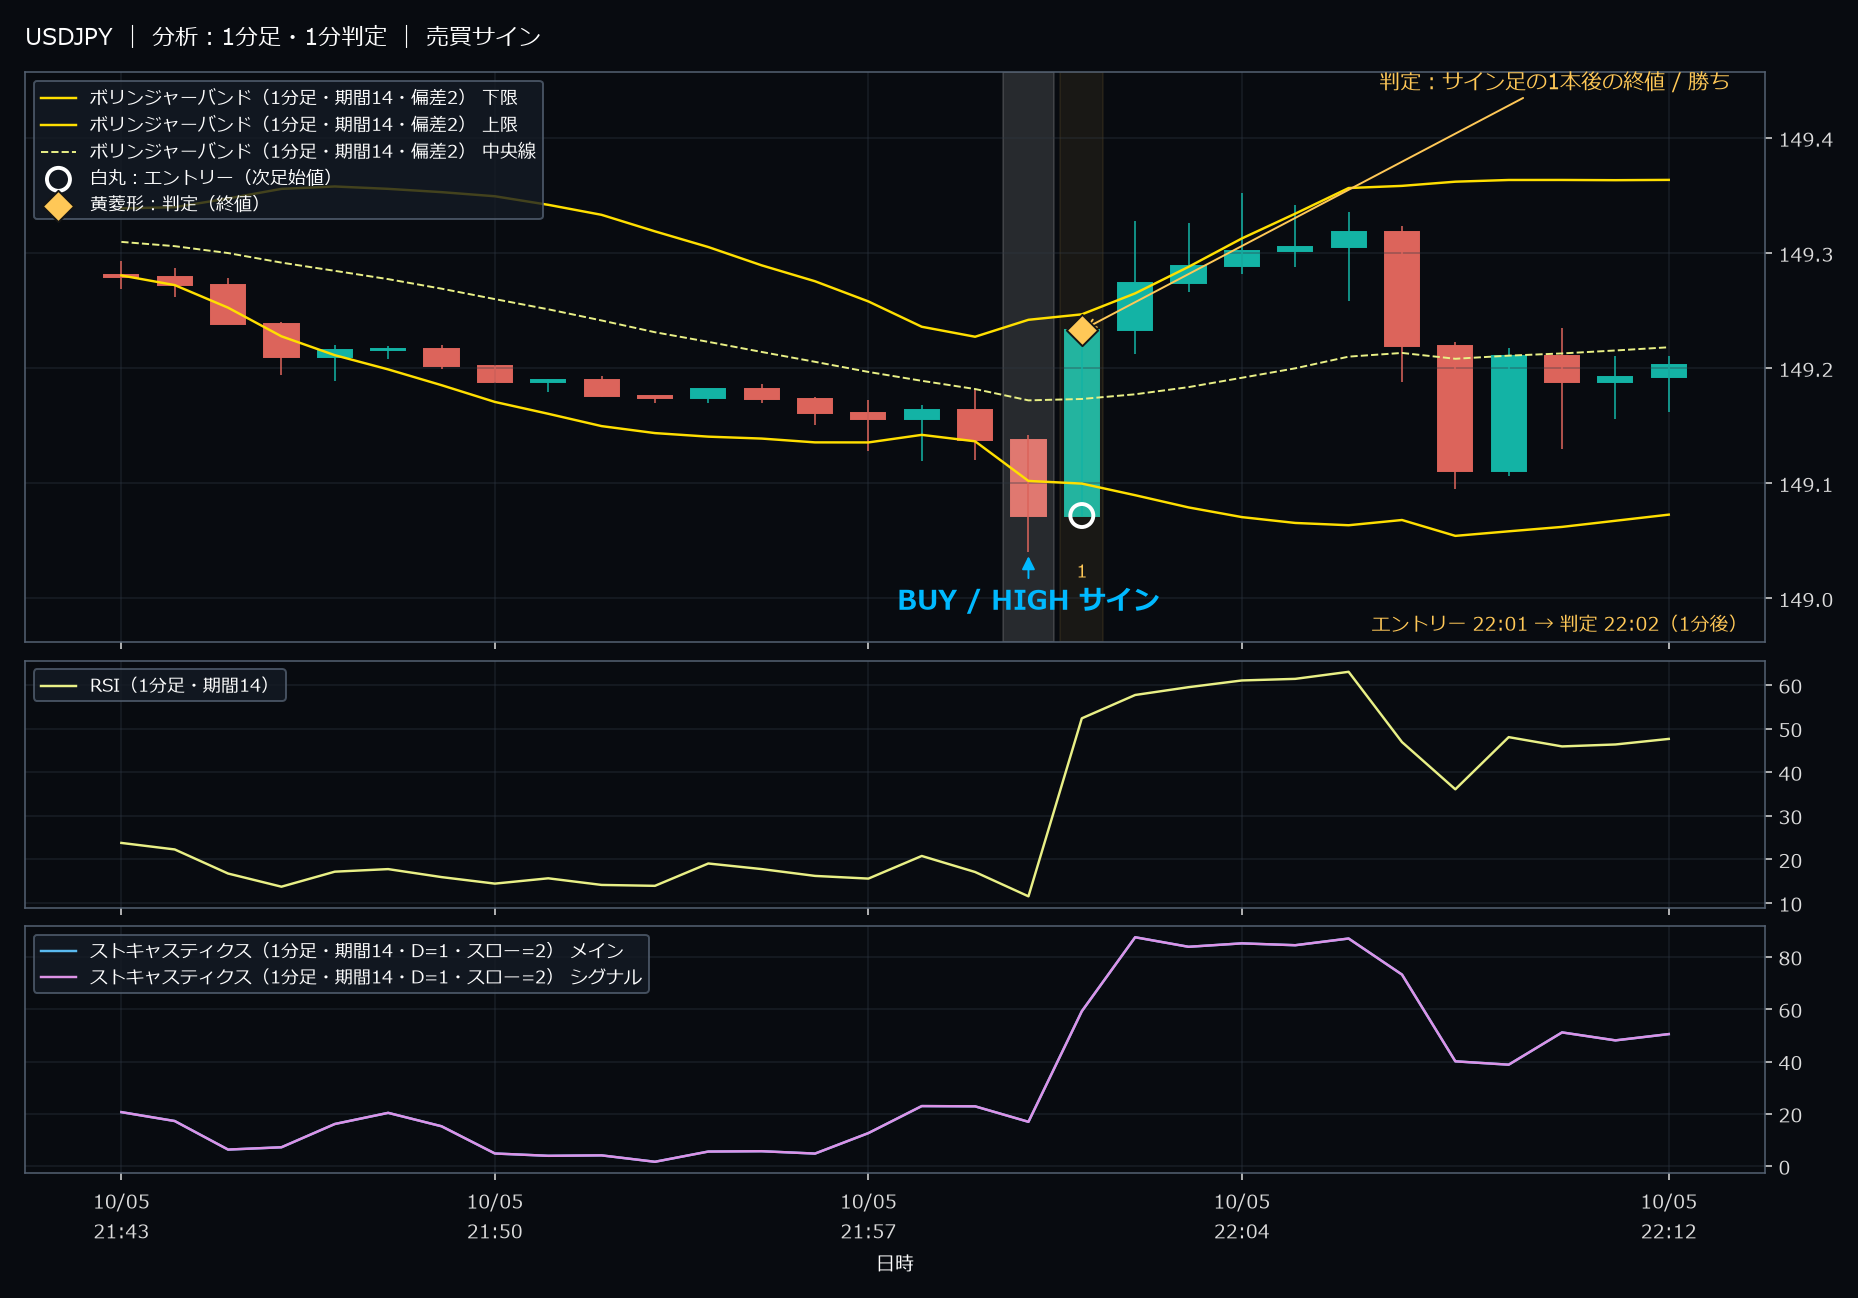Click the エントリー 22:01 → 判定 22:02 text
This screenshot has width=1858, height=1298.
pyautogui.click(x=1553, y=624)
